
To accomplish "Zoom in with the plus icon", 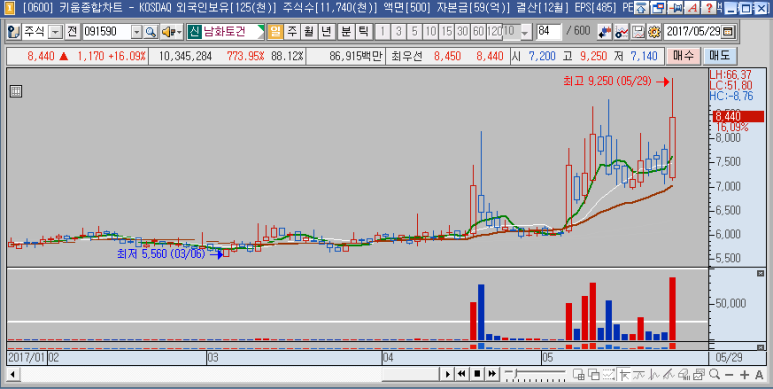I will 744,375.
